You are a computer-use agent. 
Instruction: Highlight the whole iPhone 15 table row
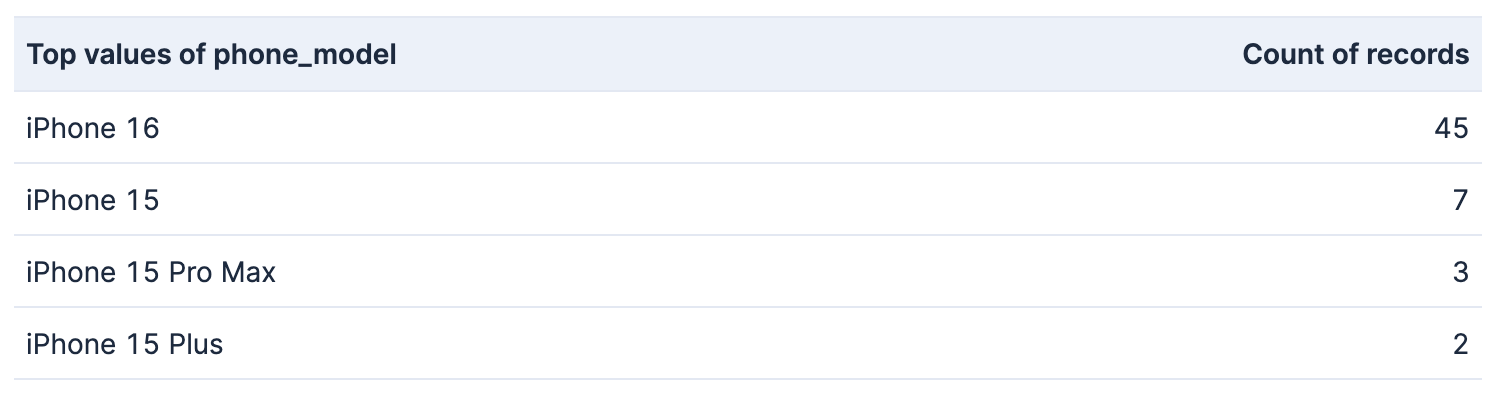(x=748, y=200)
